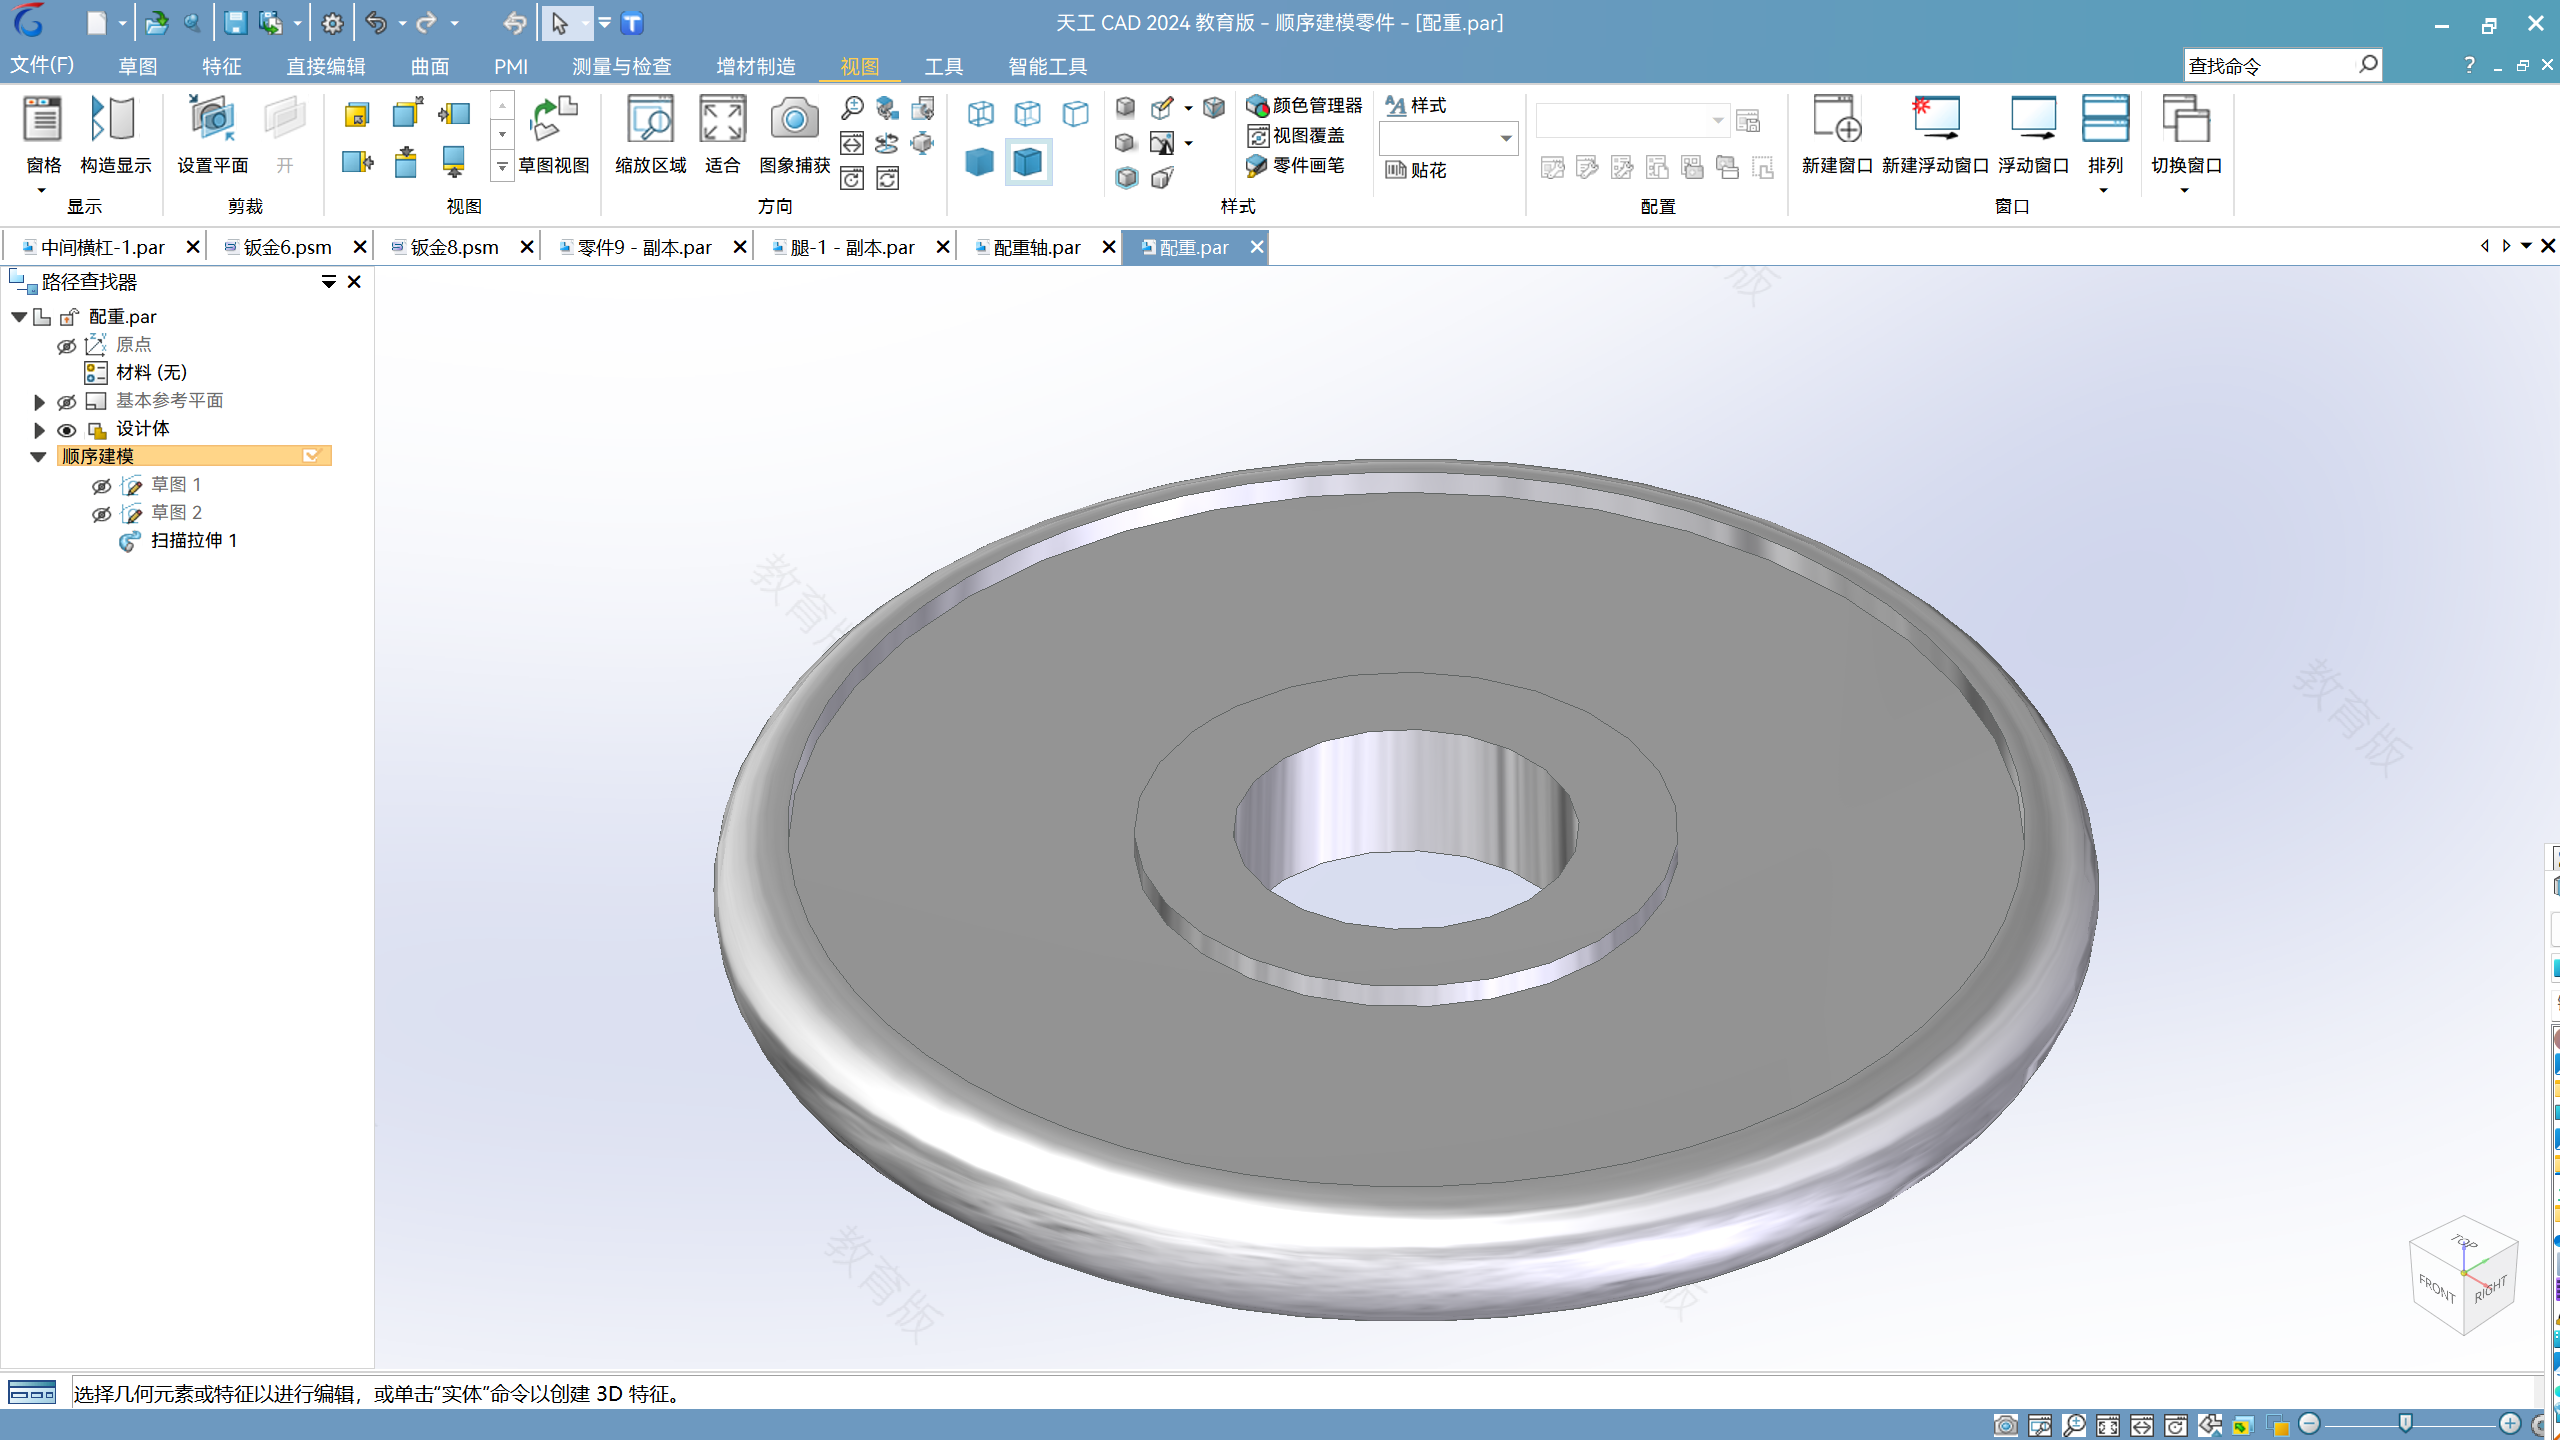Open the Sketch View (草图视图) tool
Viewport: 2560px width, 1440px height.
pos(554,135)
